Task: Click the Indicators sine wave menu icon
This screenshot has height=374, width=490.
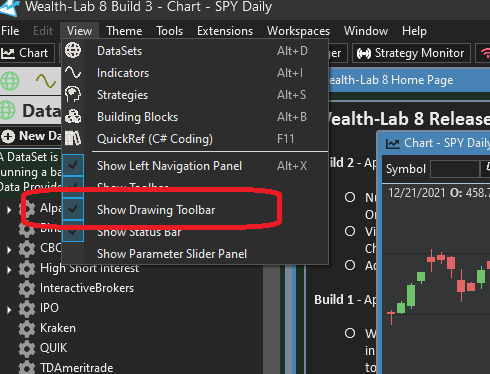Action: point(73,72)
